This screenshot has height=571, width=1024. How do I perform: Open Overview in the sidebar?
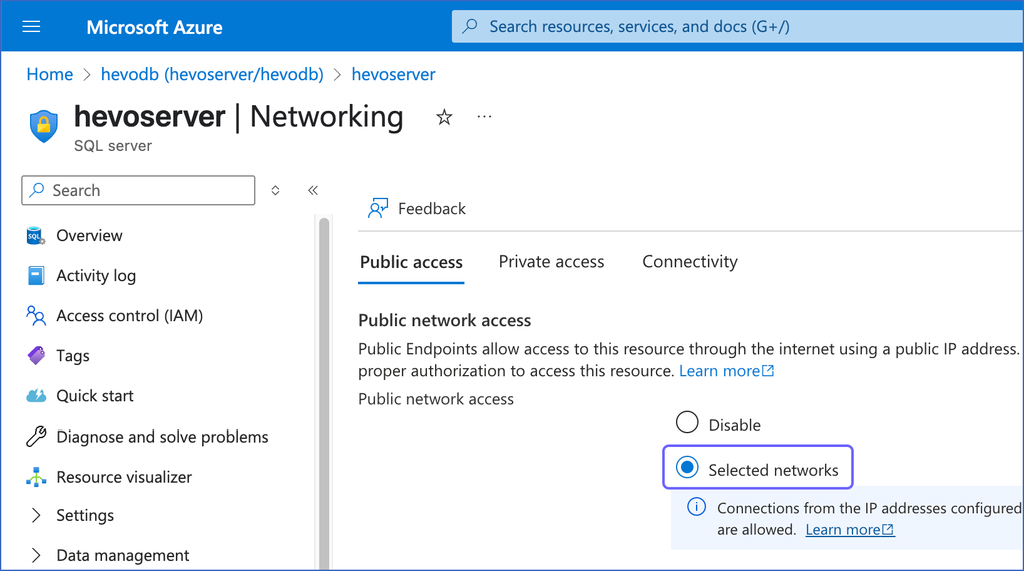89,236
